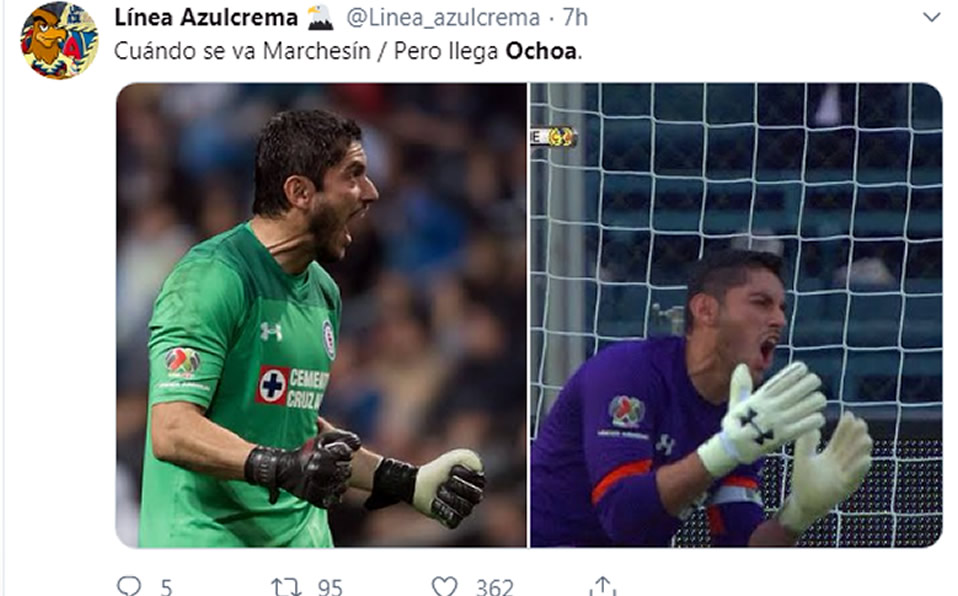
Task: Click the 'Cuándo se va Marchesín' text
Action: pos(242,51)
